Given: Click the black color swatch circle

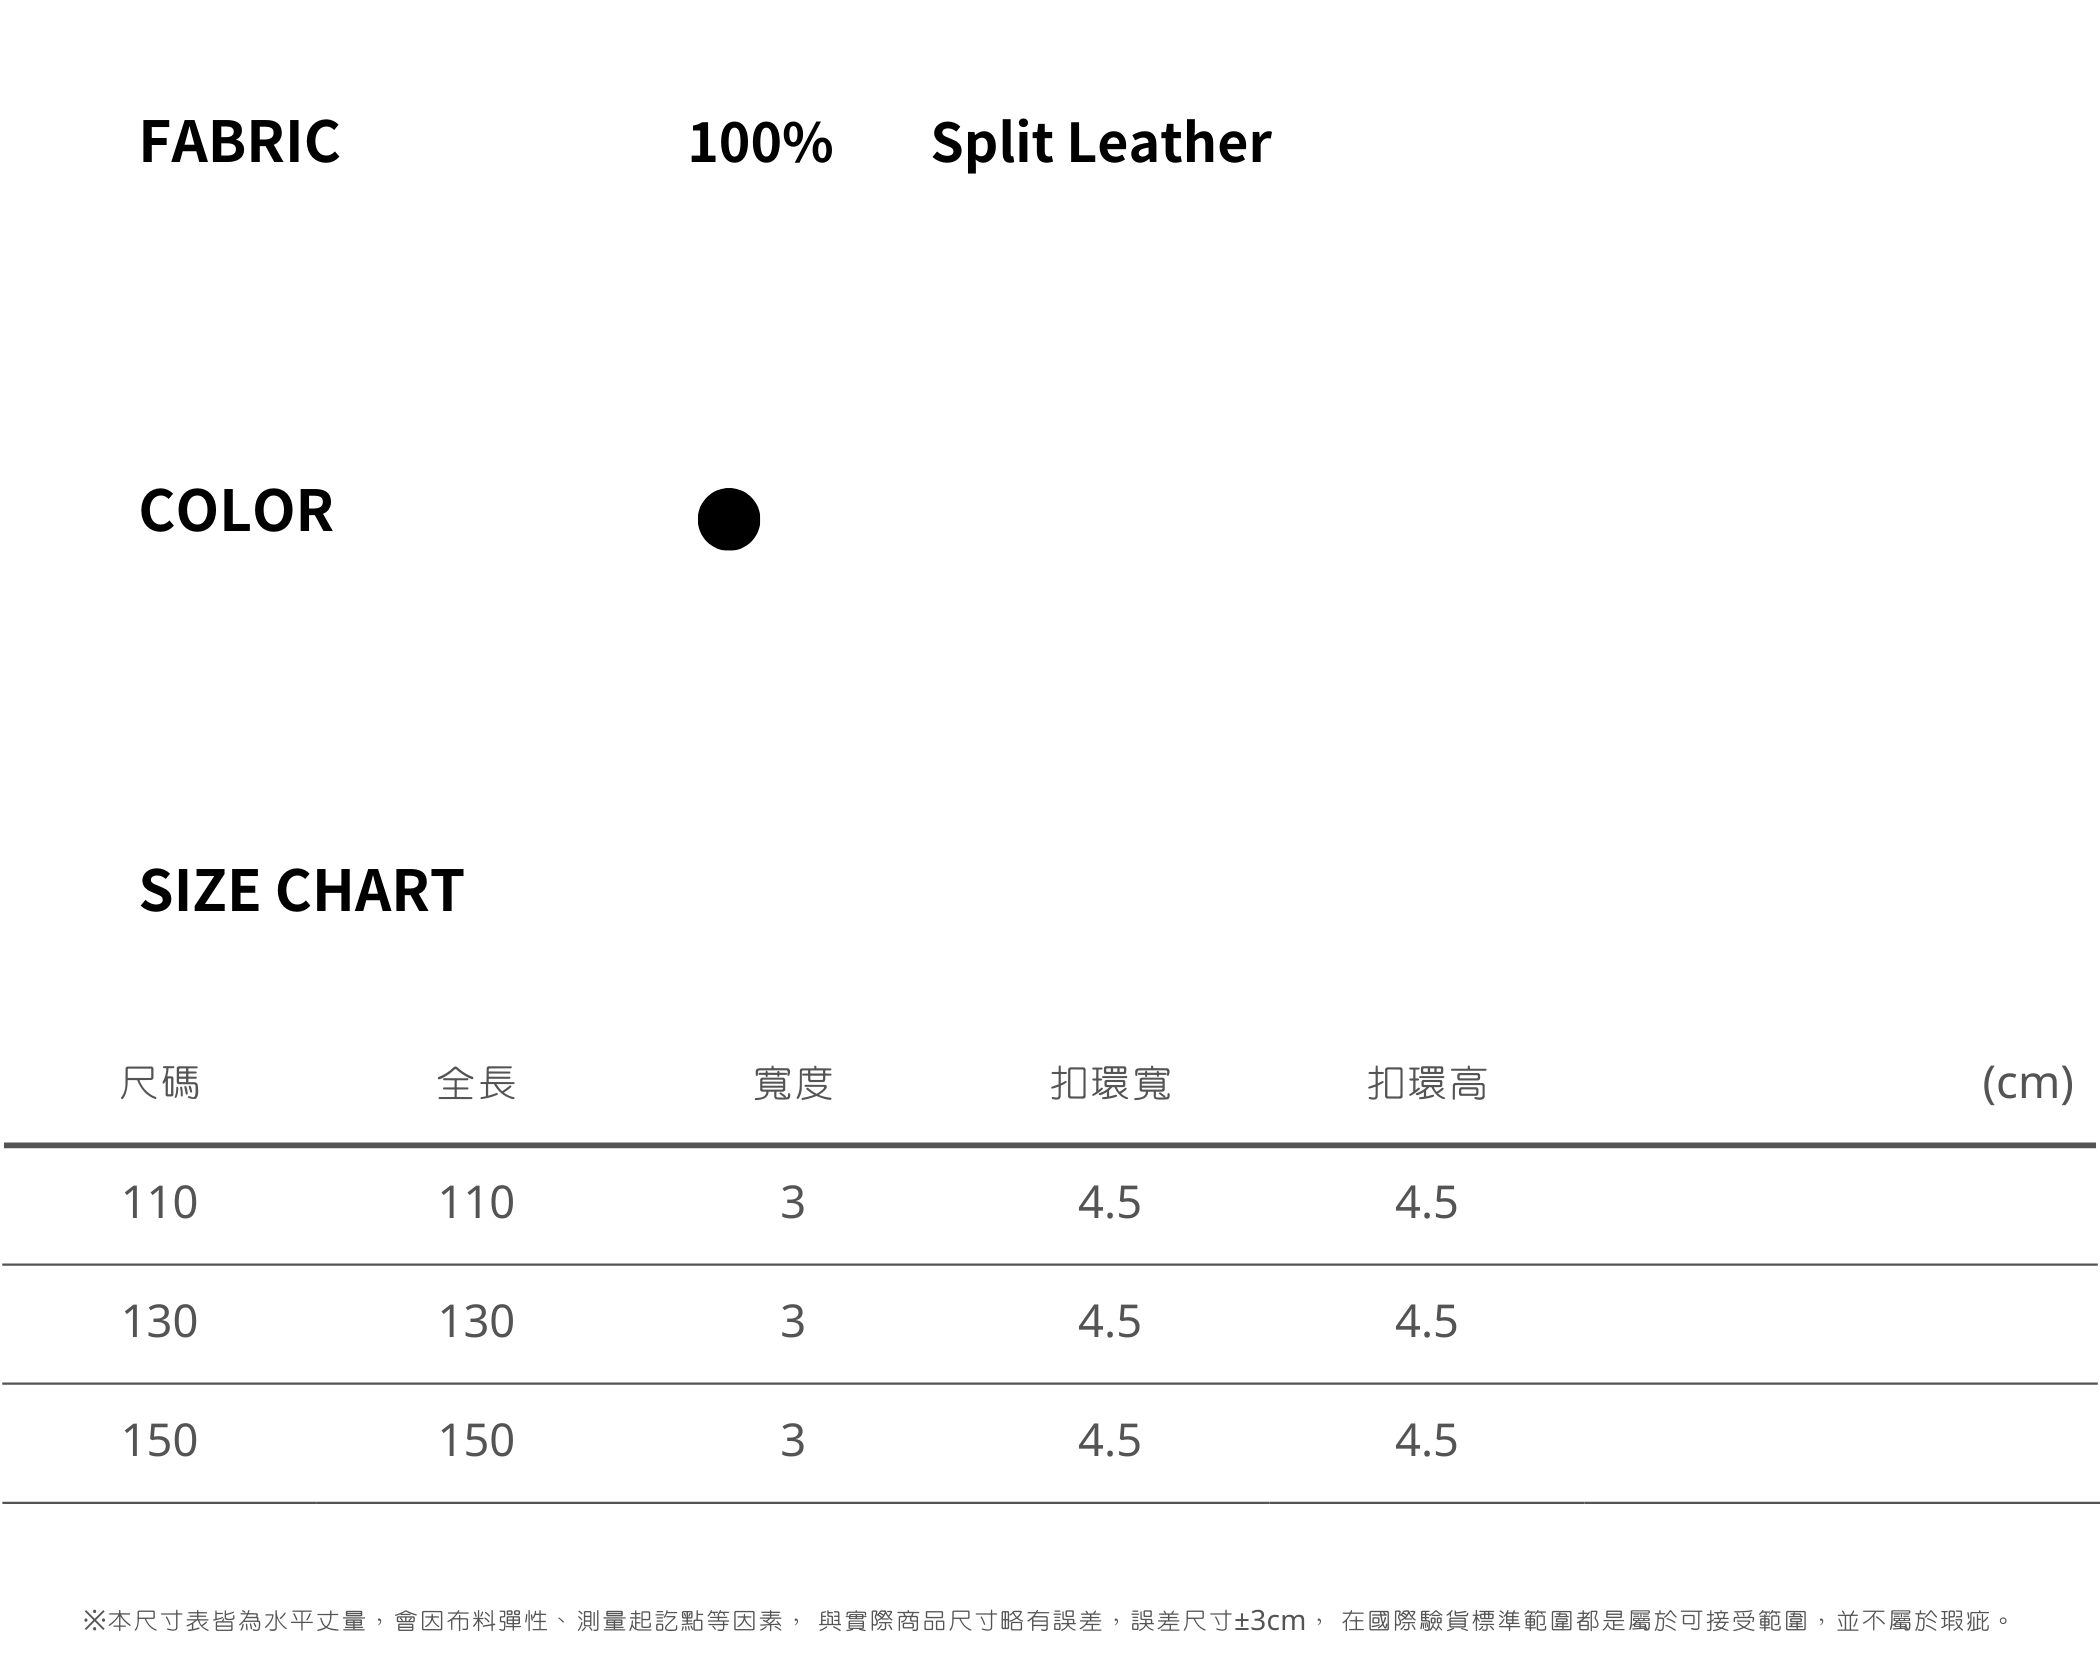Looking at the screenshot, I should coord(728,519).
